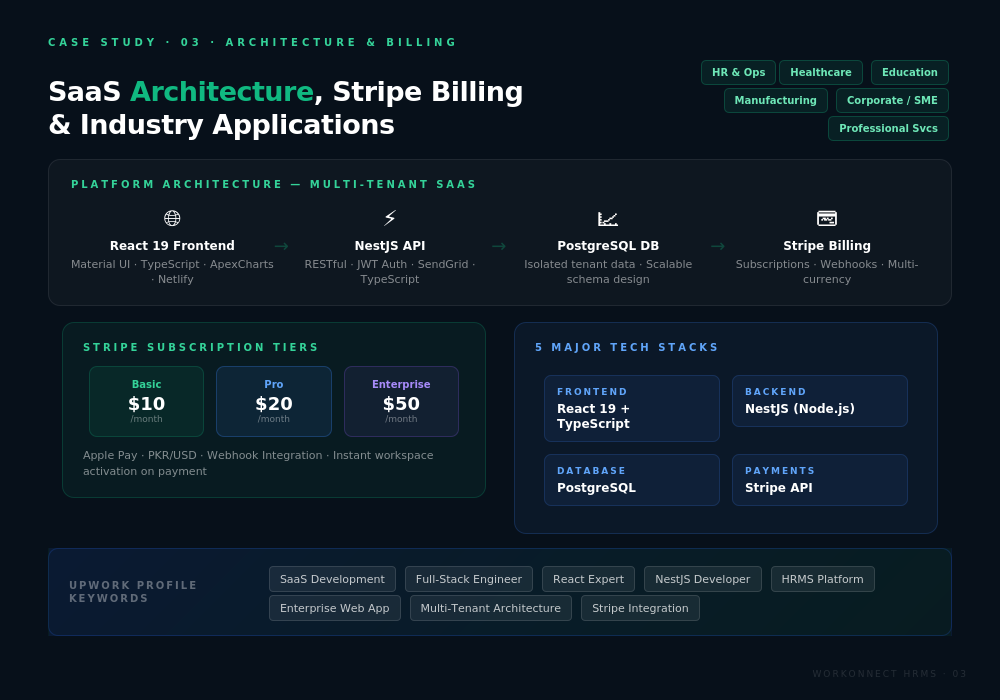The image size is (1000, 700).
Task: Click the card icon above Stripe Billing
Action: pyautogui.click(x=827, y=218)
